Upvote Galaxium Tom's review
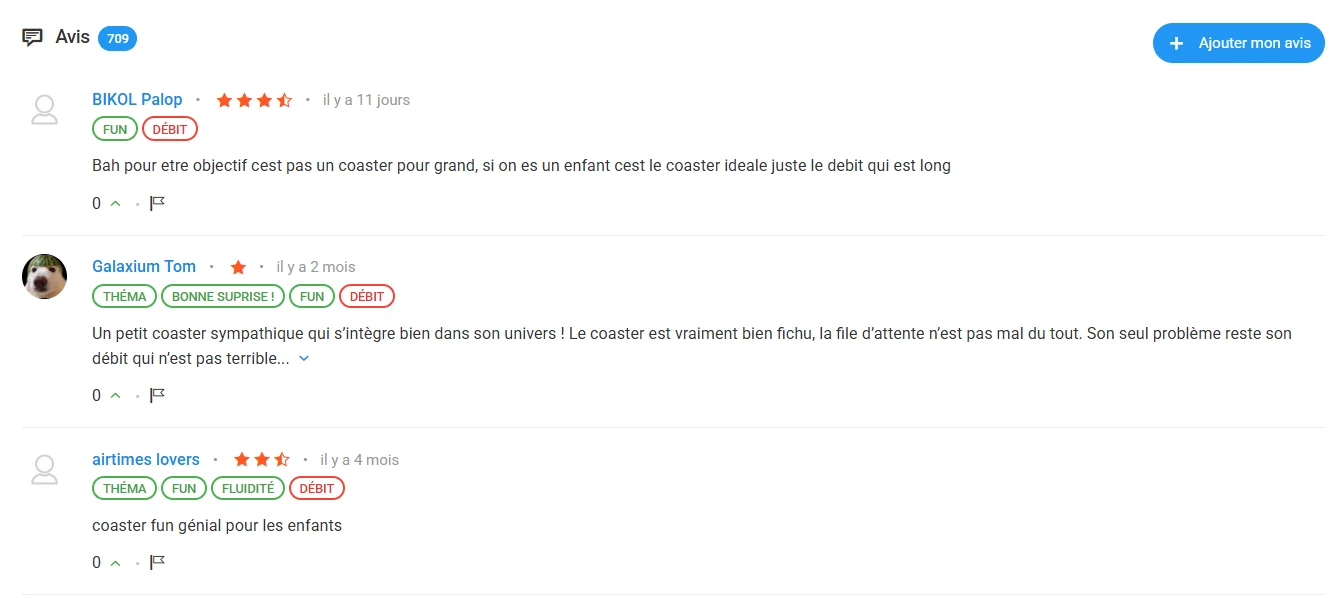 tap(115, 396)
